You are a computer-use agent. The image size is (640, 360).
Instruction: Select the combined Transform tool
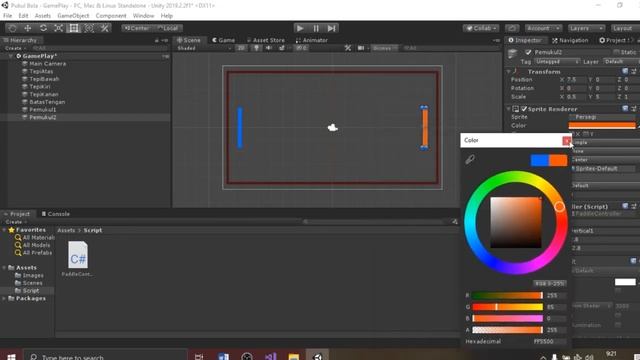pyautogui.click(x=89, y=28)
